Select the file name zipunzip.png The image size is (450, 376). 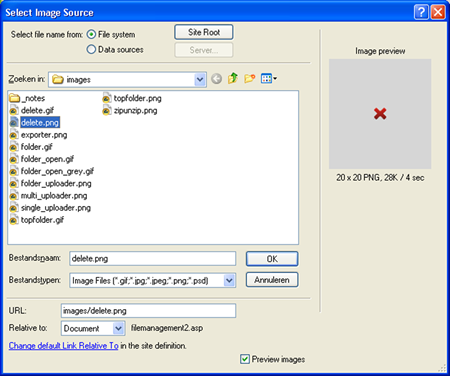tap(135, 110)
